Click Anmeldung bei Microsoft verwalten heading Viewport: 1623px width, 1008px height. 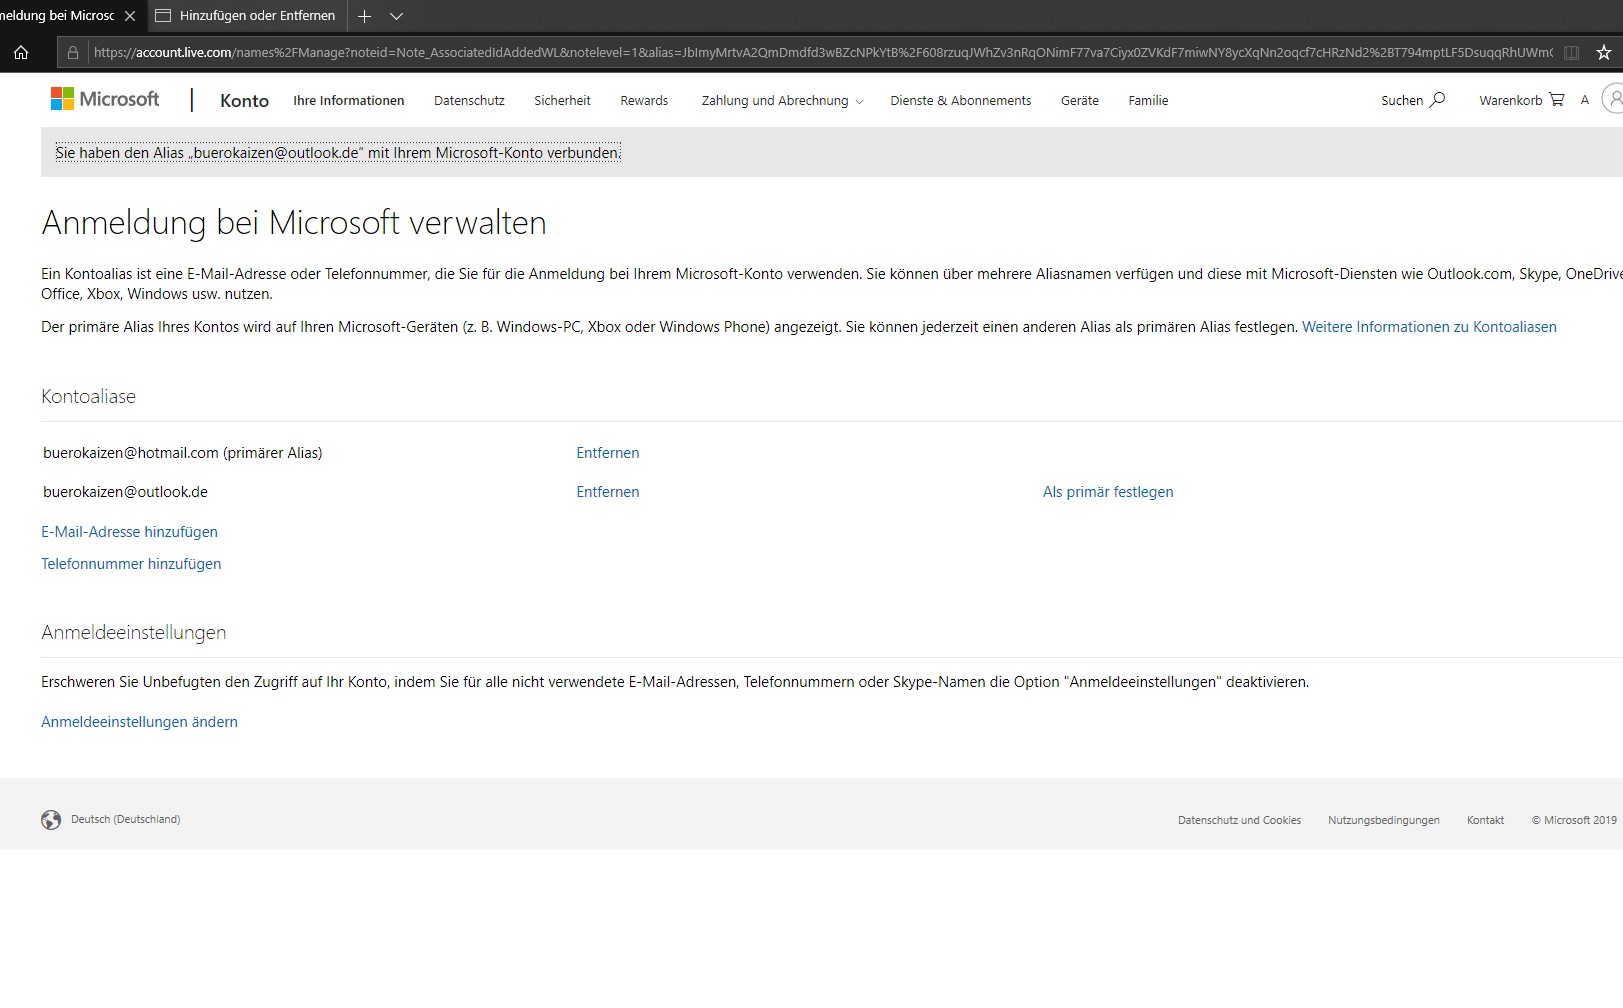tap(294, 222)
